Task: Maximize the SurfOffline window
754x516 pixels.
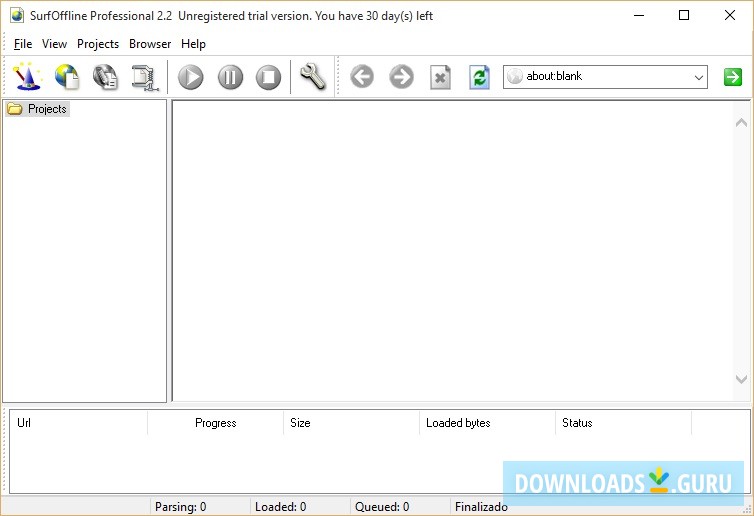Action: [684, 15]
